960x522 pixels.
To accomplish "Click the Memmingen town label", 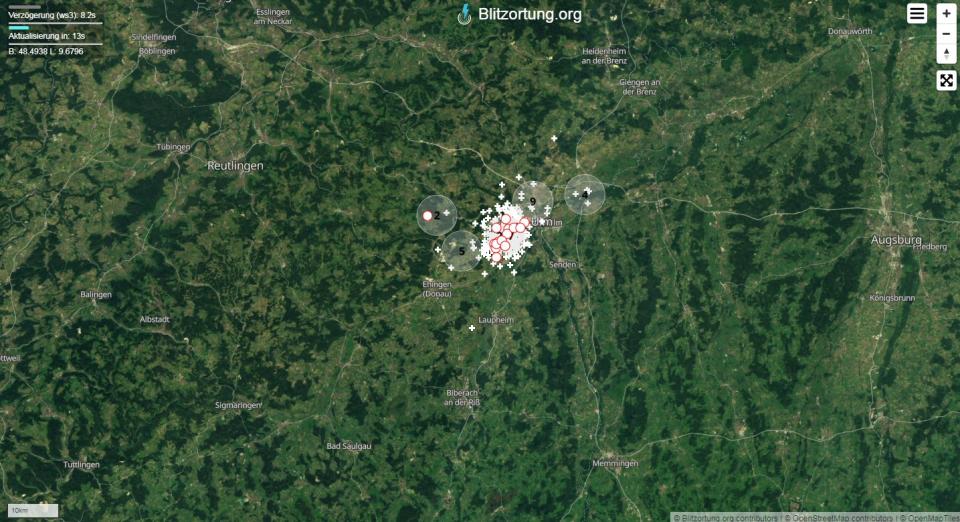I will pos(615,464).
